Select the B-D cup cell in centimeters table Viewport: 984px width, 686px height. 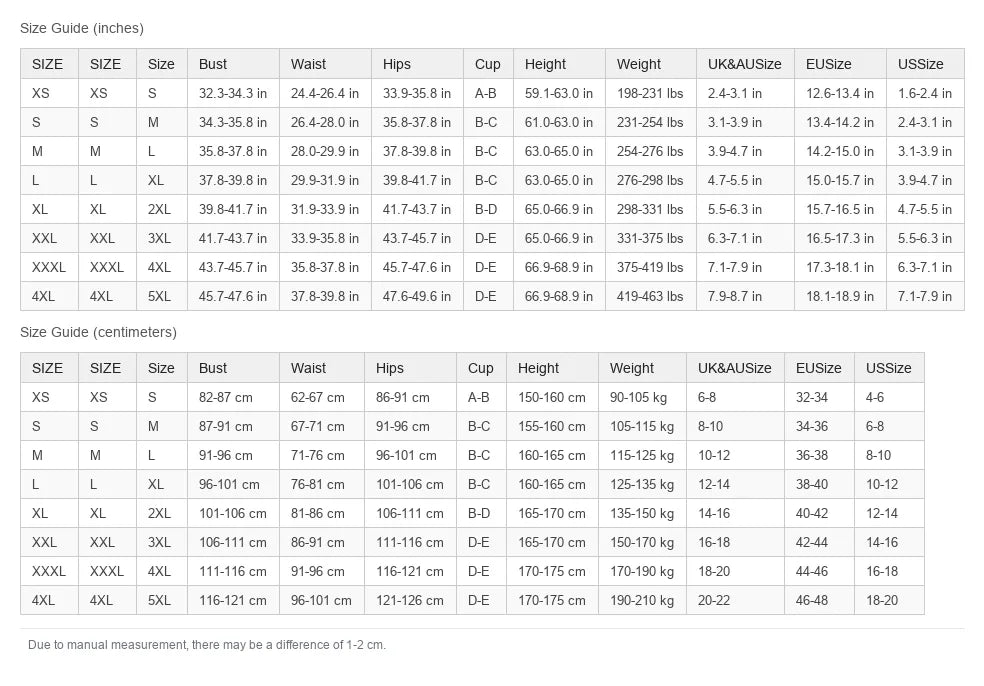pyautogui.click(x=481, y=513)
